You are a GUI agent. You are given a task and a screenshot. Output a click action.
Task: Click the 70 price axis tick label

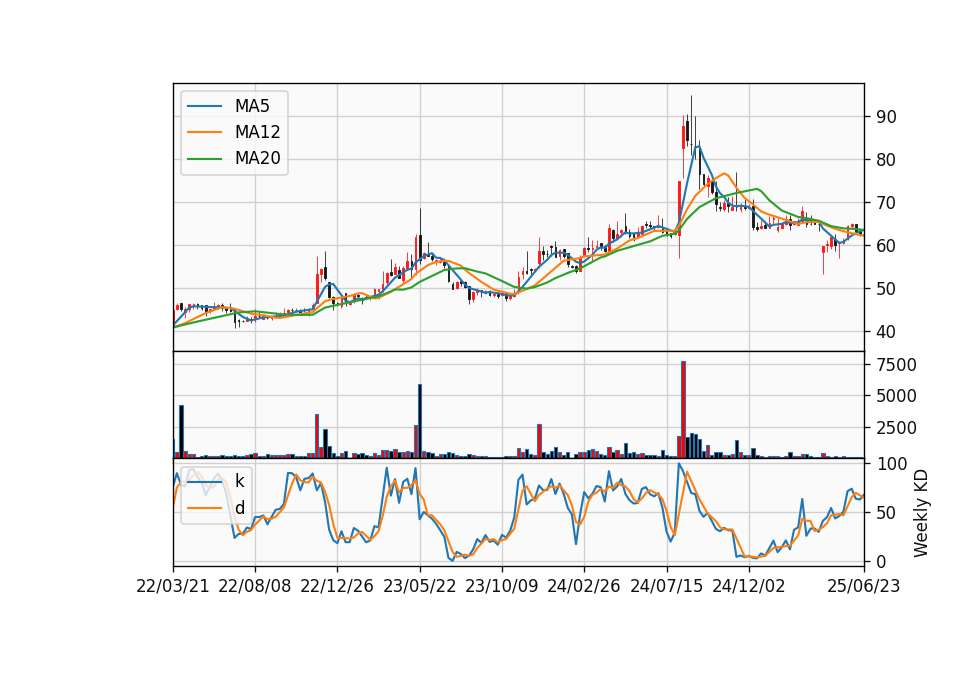(x=886, y=203)
